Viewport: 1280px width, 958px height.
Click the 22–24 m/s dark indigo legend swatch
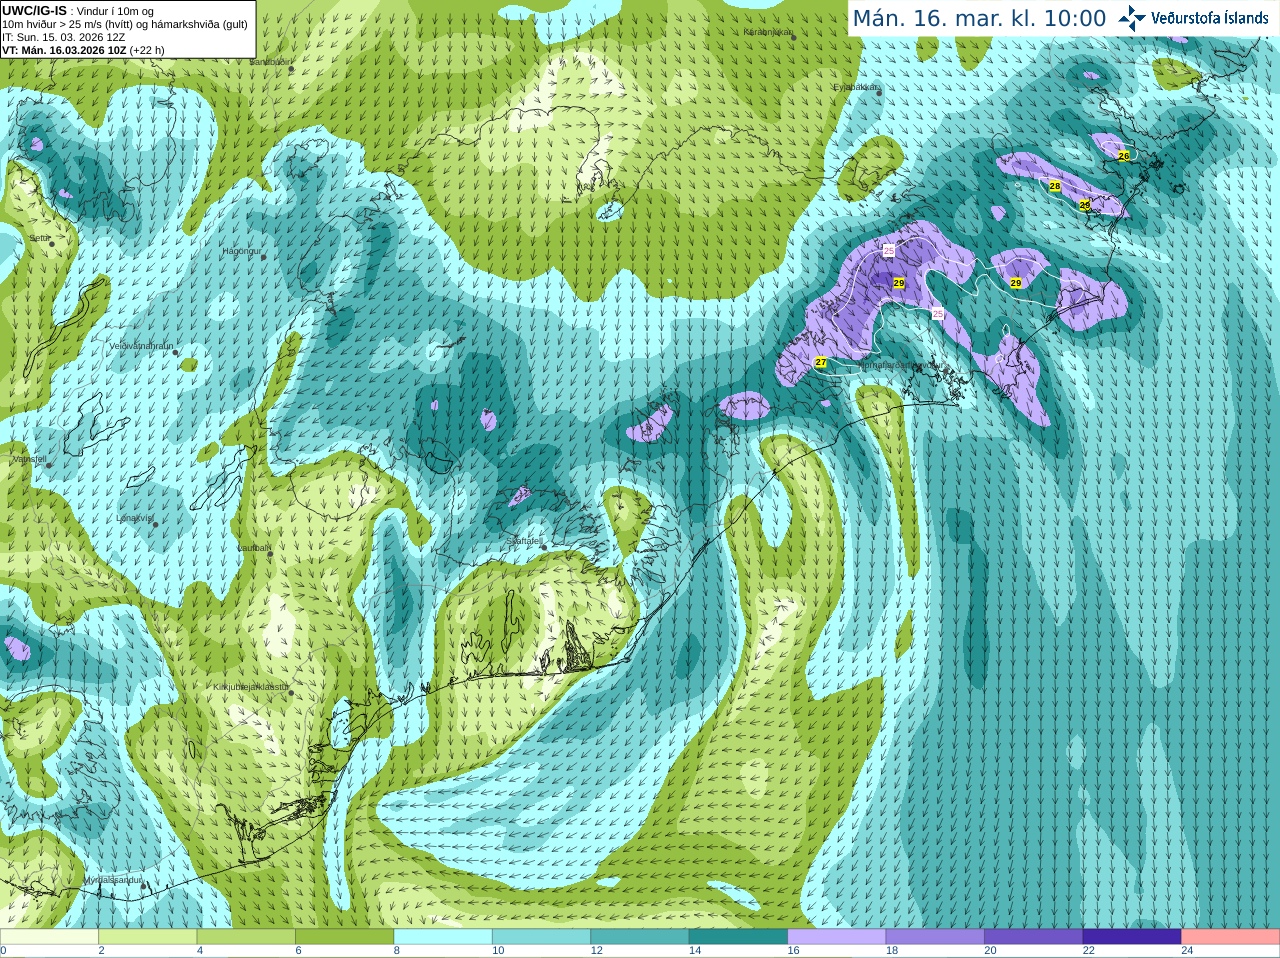point(1132,937)
